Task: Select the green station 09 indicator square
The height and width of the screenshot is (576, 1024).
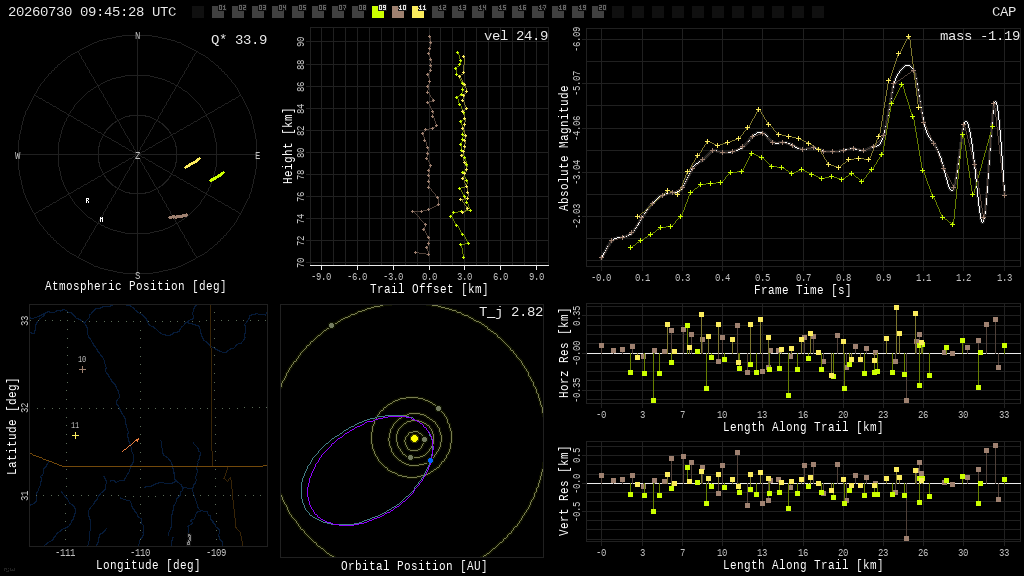Action: (x=378, y=12)
